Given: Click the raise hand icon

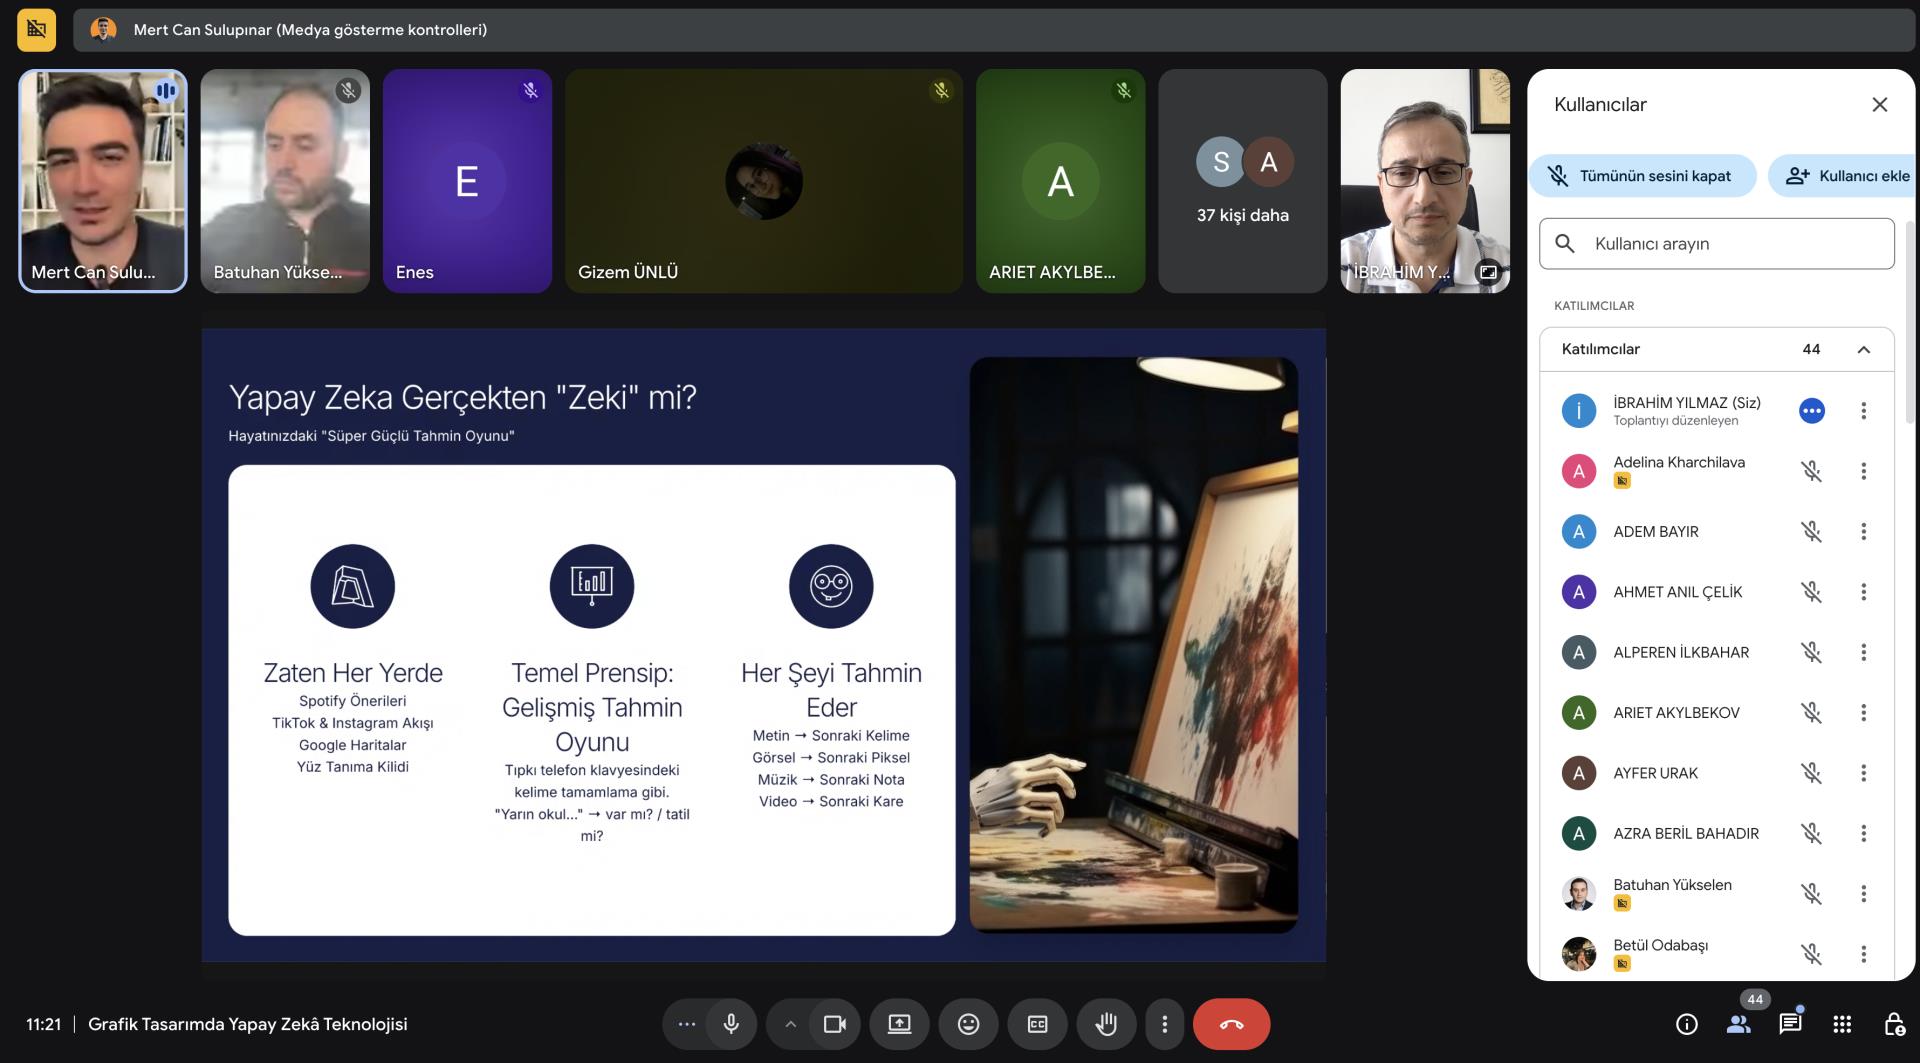Looking at the screenshot, I should coord(1105,1024).
